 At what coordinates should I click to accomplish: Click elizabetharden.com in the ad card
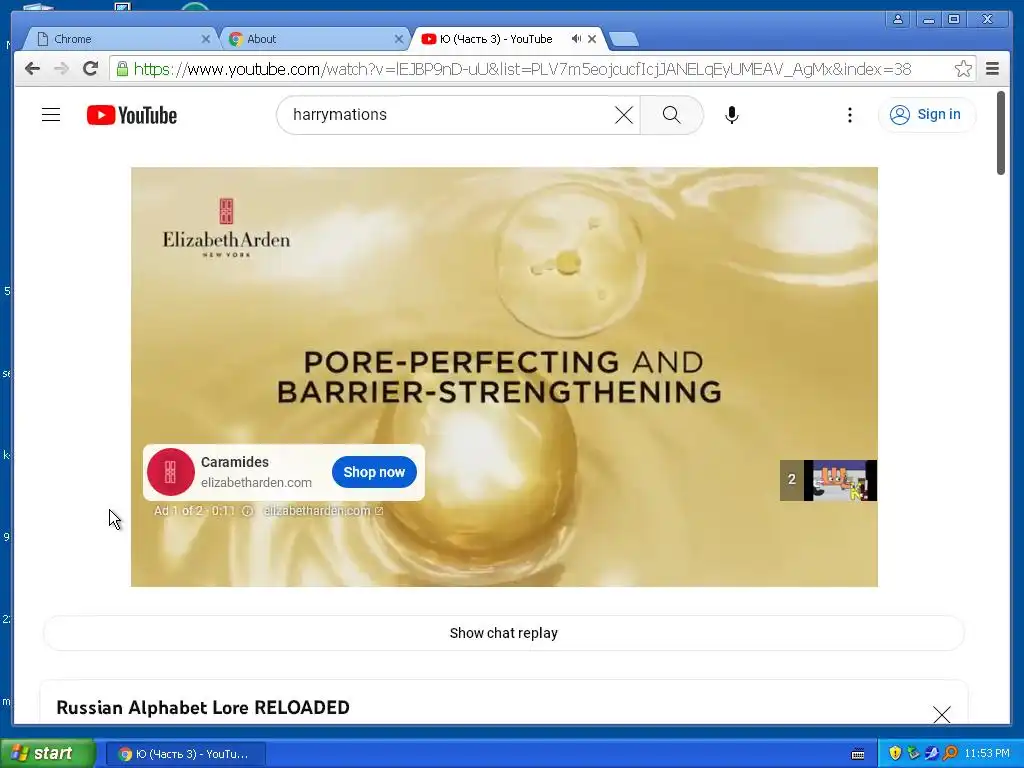[x=256, y=483]
